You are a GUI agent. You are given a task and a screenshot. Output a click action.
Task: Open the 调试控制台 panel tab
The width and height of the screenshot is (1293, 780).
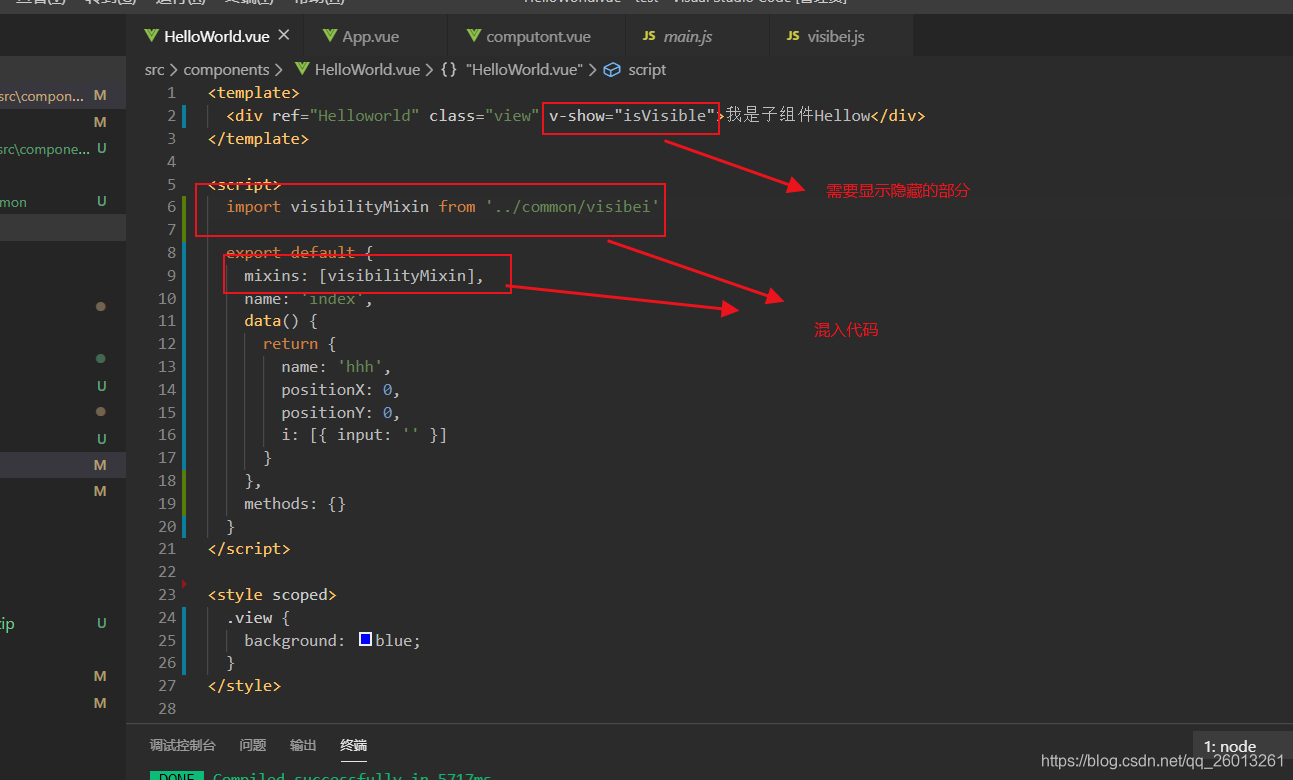[x=182, y=746]
